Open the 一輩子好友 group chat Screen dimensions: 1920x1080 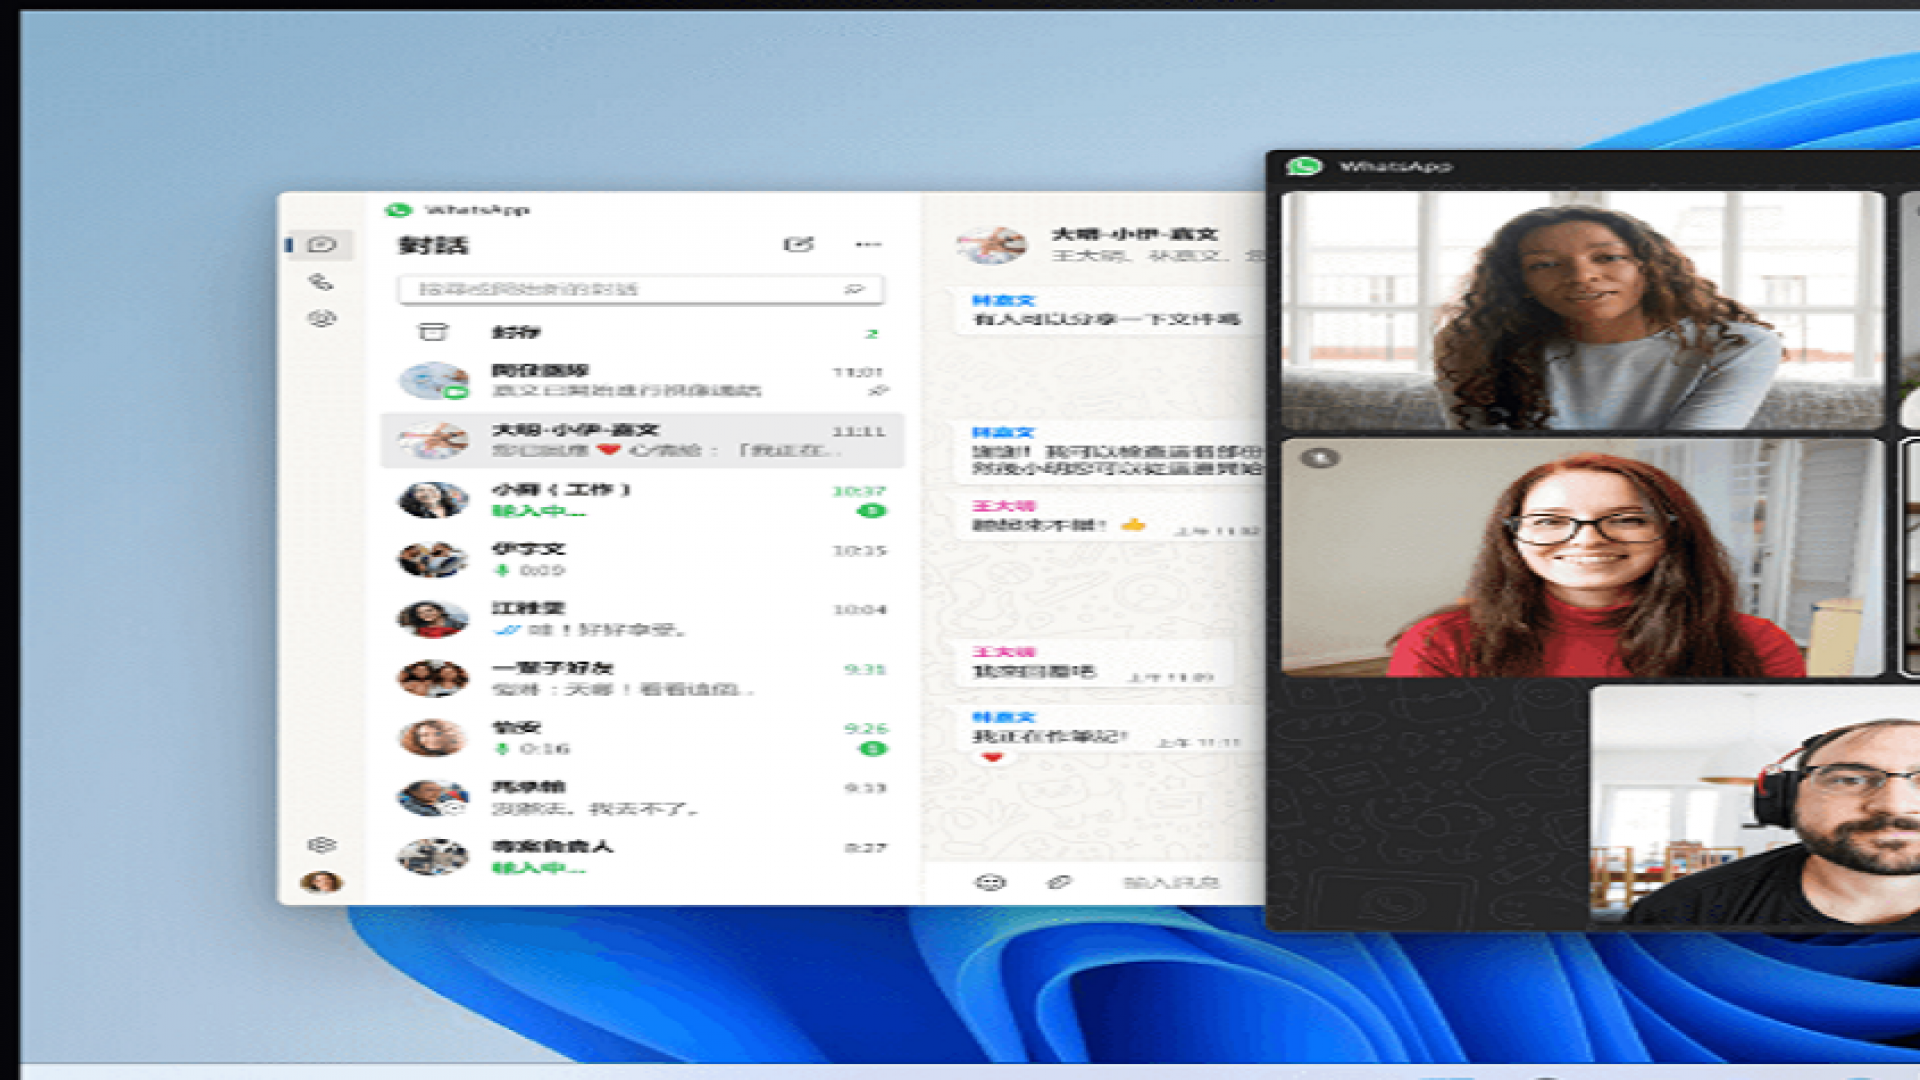click(642, 678)
